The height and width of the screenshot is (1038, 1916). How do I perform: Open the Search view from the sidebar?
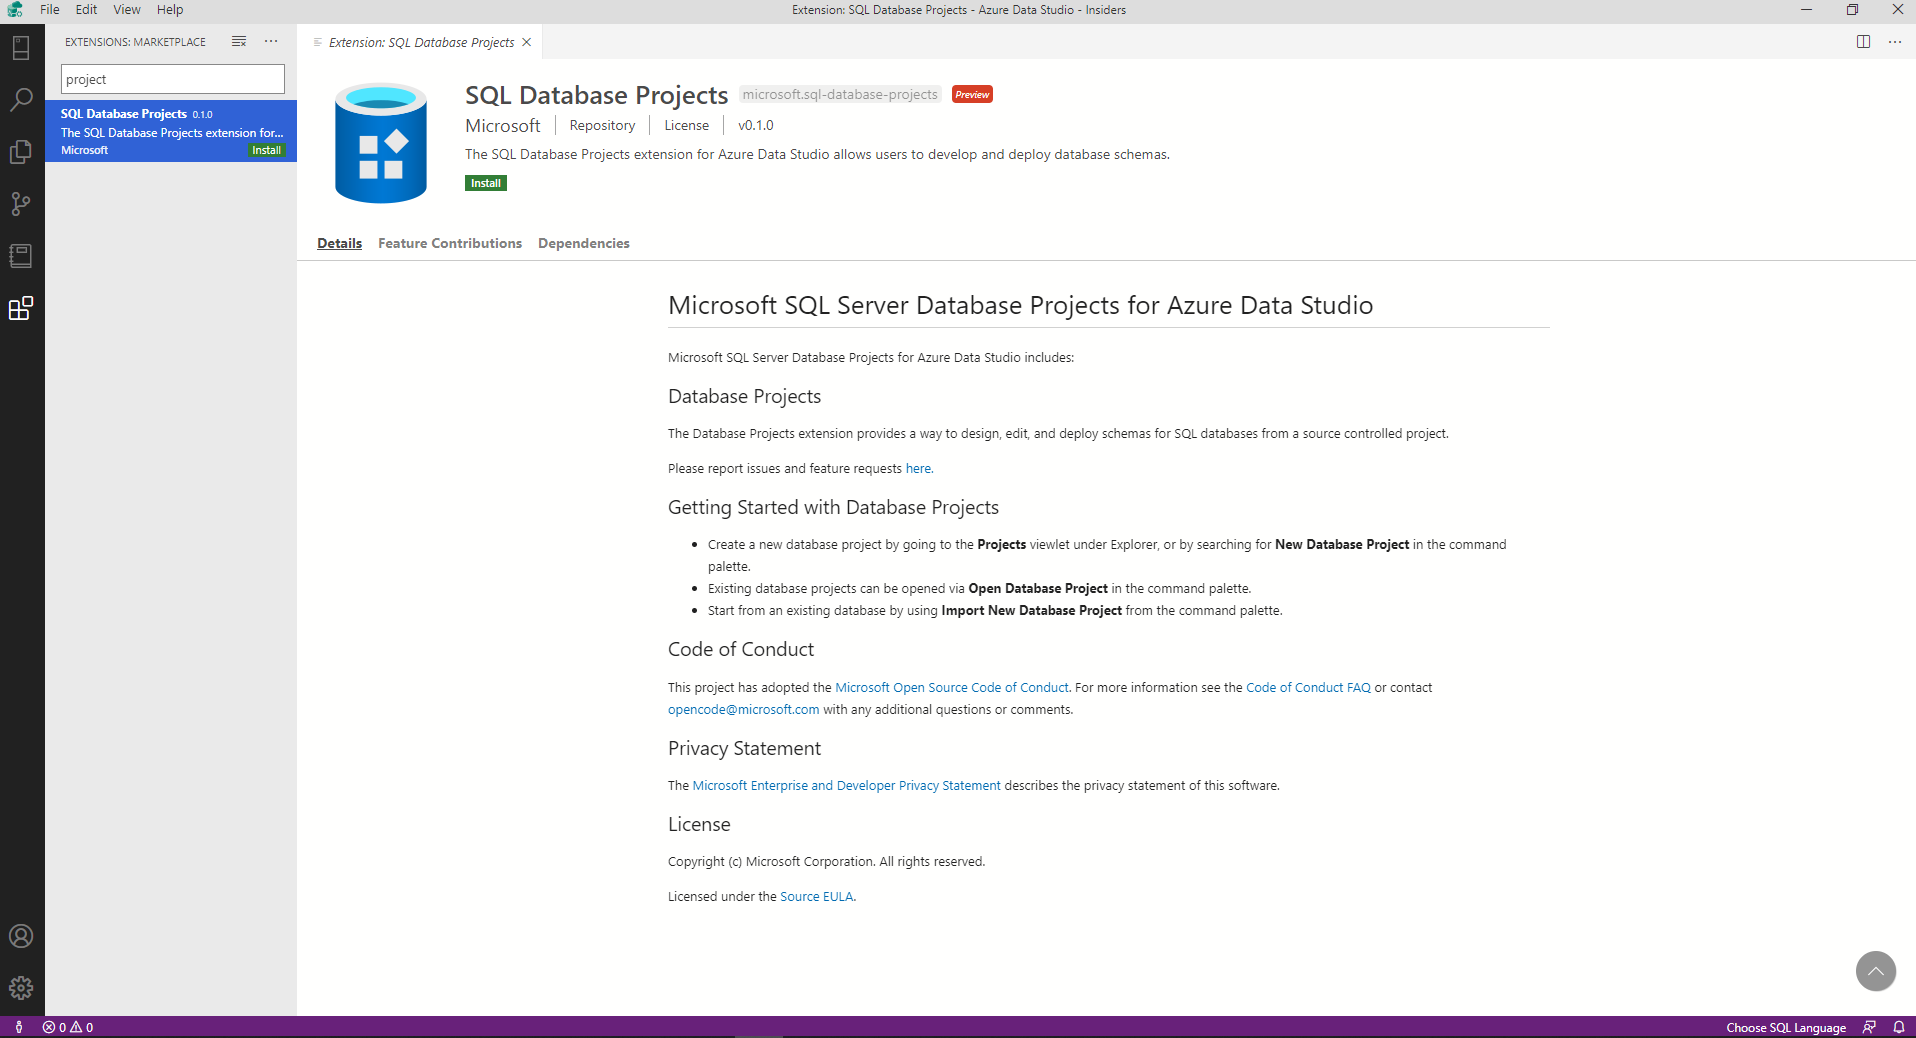pyautogui.click(x=21, y=99)
